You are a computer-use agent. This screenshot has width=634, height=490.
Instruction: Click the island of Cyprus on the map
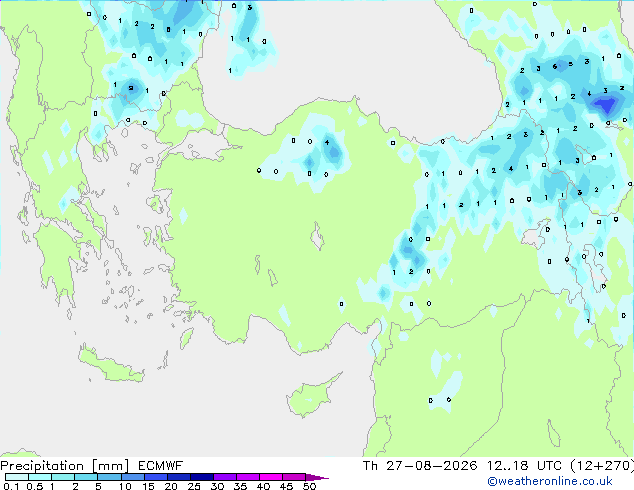click(311, 397)
